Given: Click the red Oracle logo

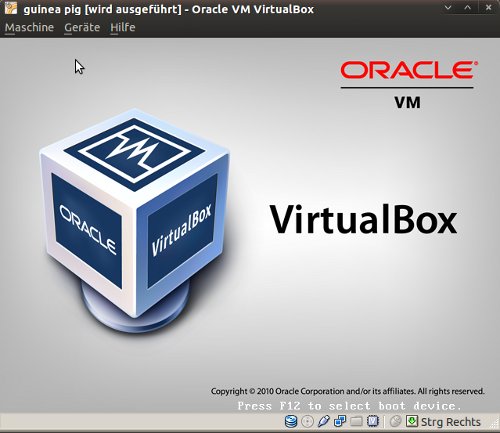Looking at the screenshot, I should 409,70.
